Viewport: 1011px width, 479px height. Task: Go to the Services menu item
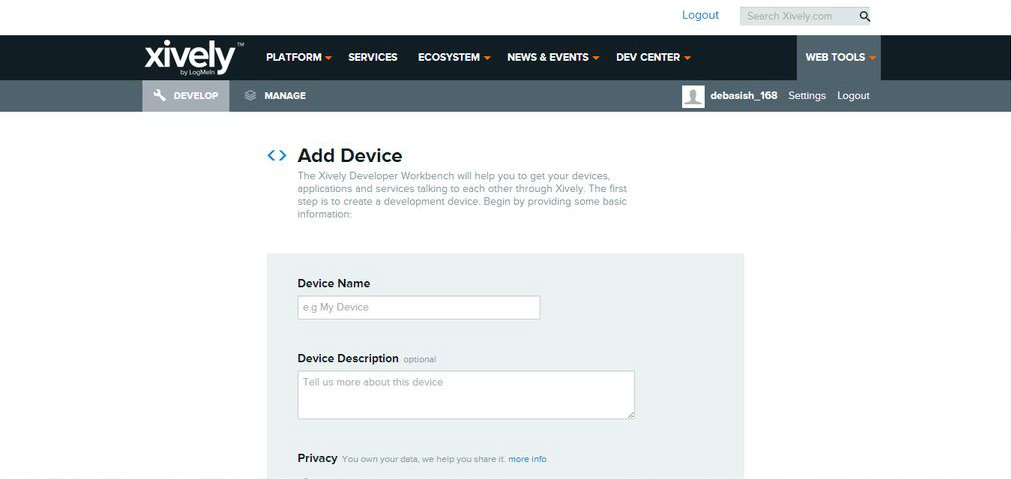click(373, 57)
